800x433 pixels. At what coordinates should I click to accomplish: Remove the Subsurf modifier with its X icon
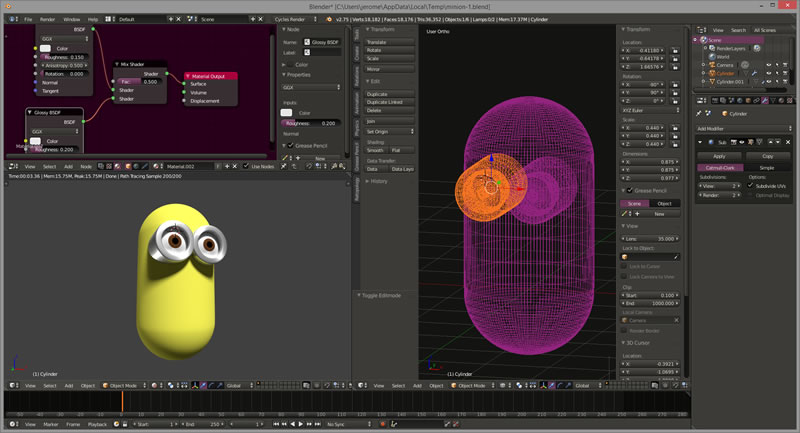pos(788,142)
